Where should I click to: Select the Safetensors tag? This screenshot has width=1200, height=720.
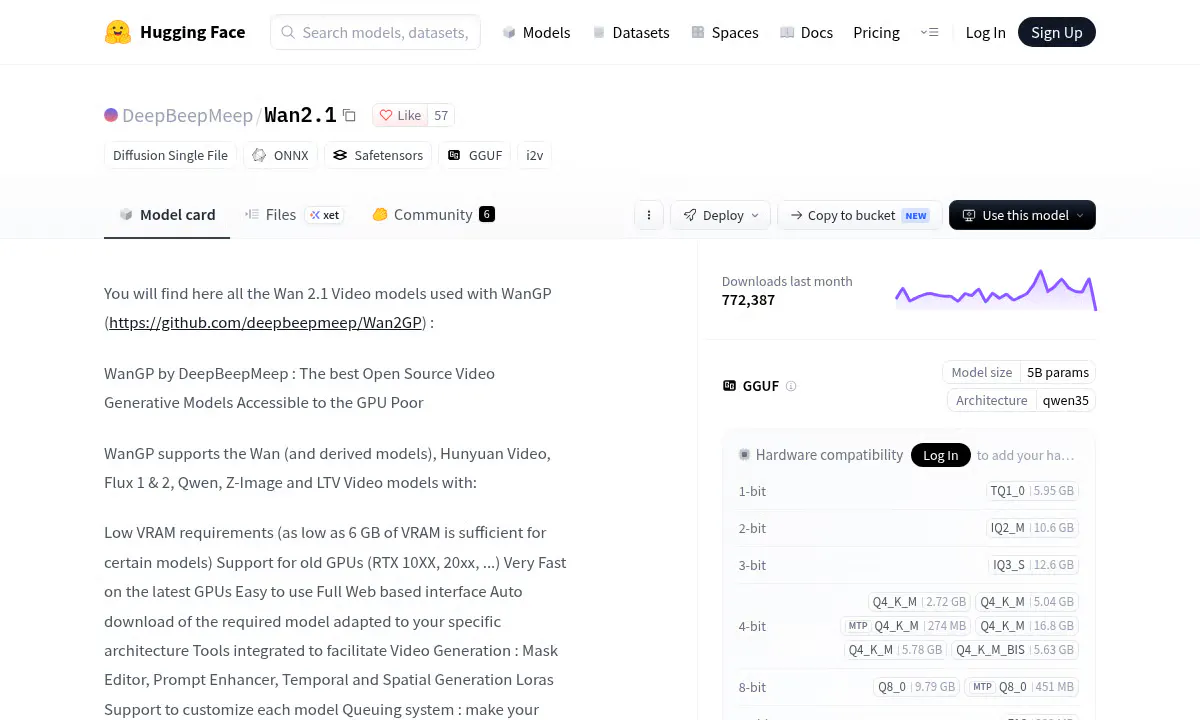378,155
